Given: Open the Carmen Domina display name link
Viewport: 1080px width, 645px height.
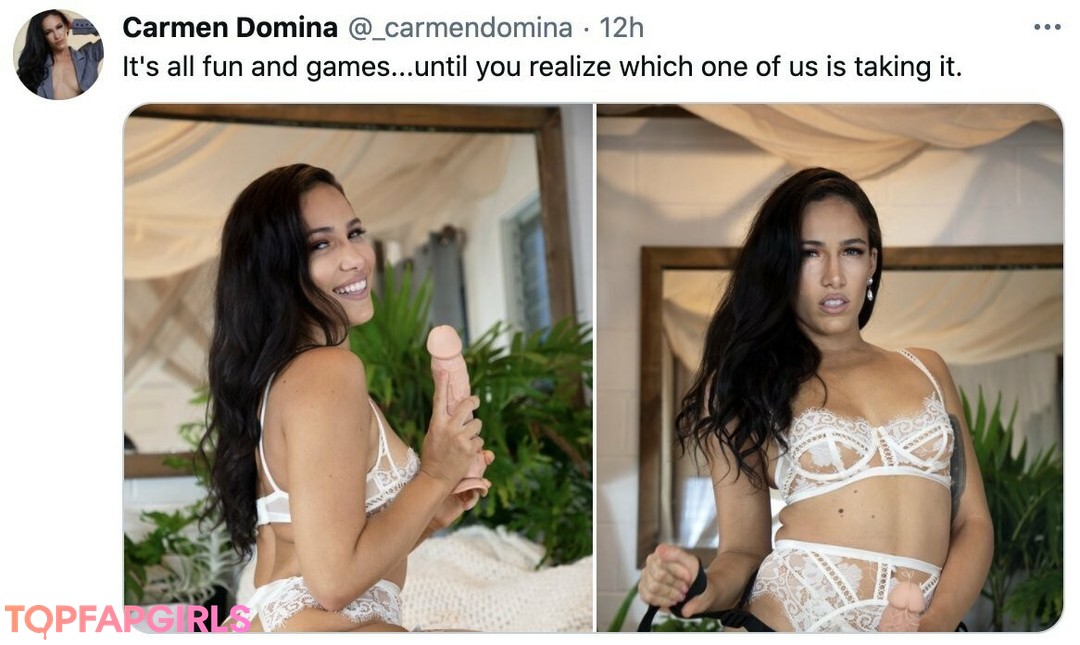Looking at the screenshot, I should coord(230,28).
